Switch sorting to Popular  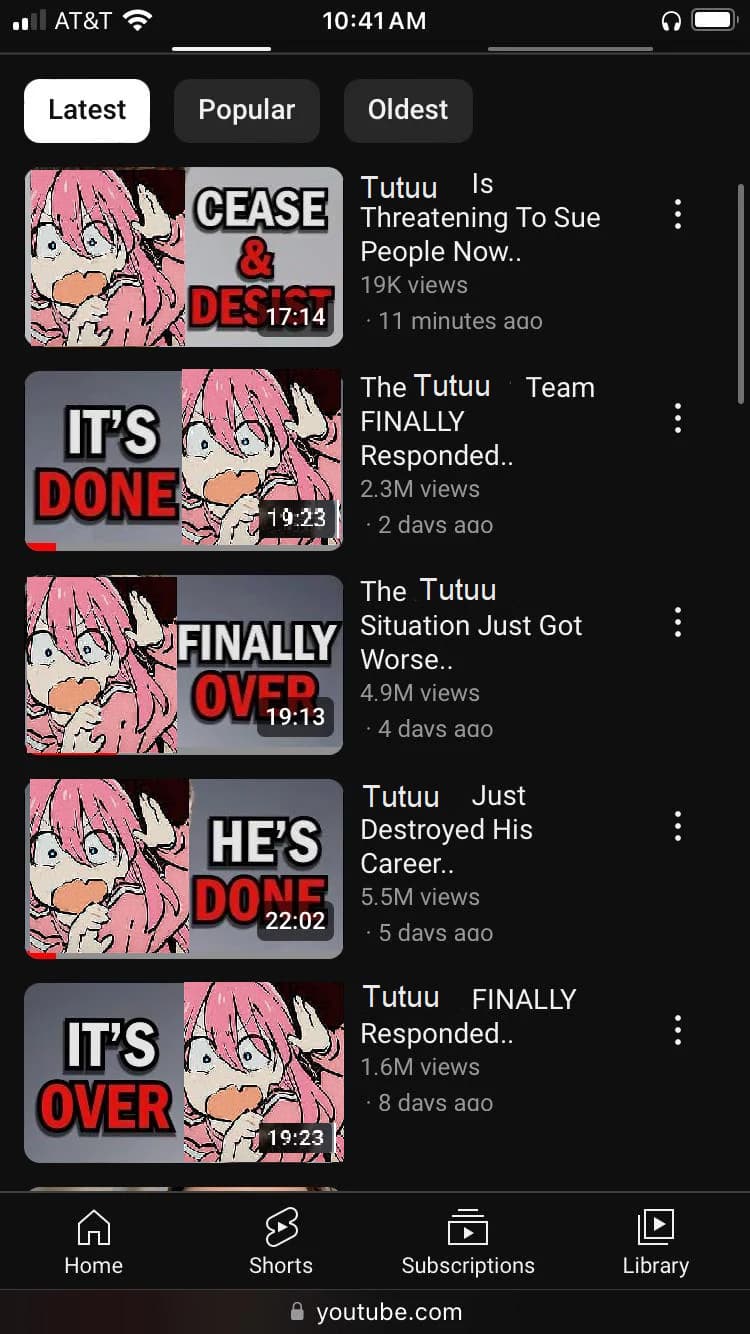click(247, 110)
